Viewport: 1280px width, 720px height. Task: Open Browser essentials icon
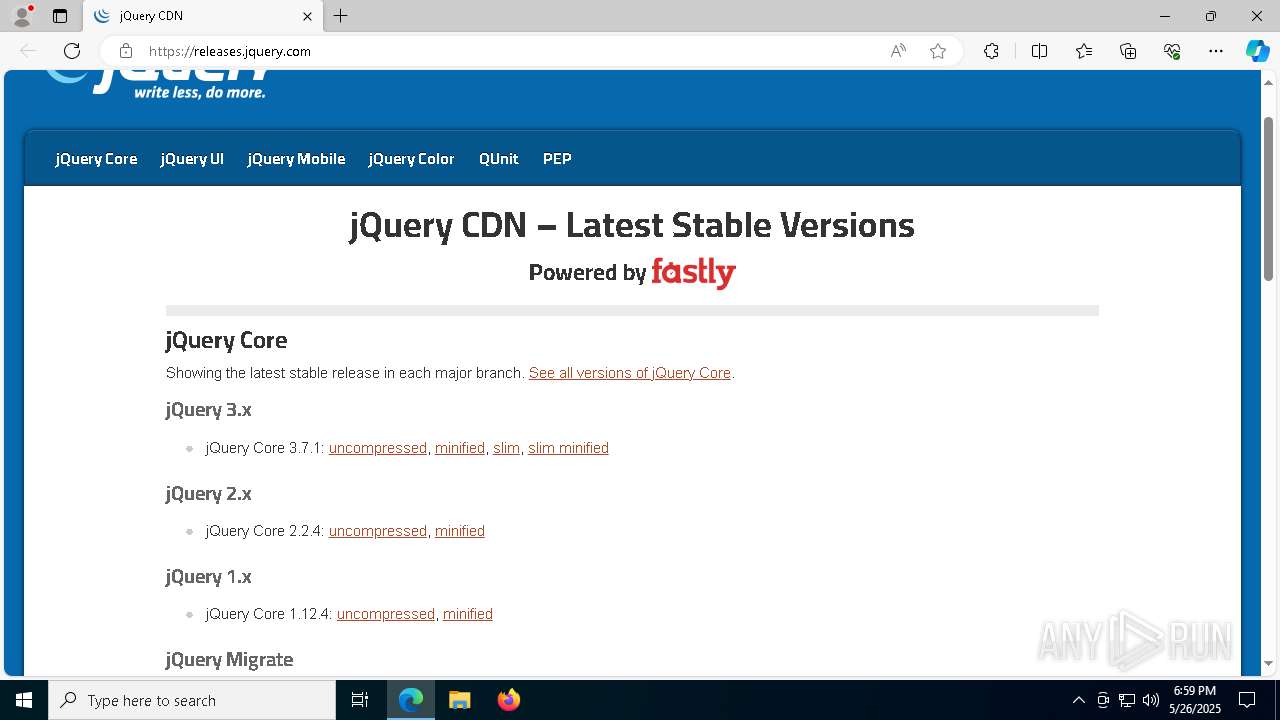click(x=1172, y=51)
